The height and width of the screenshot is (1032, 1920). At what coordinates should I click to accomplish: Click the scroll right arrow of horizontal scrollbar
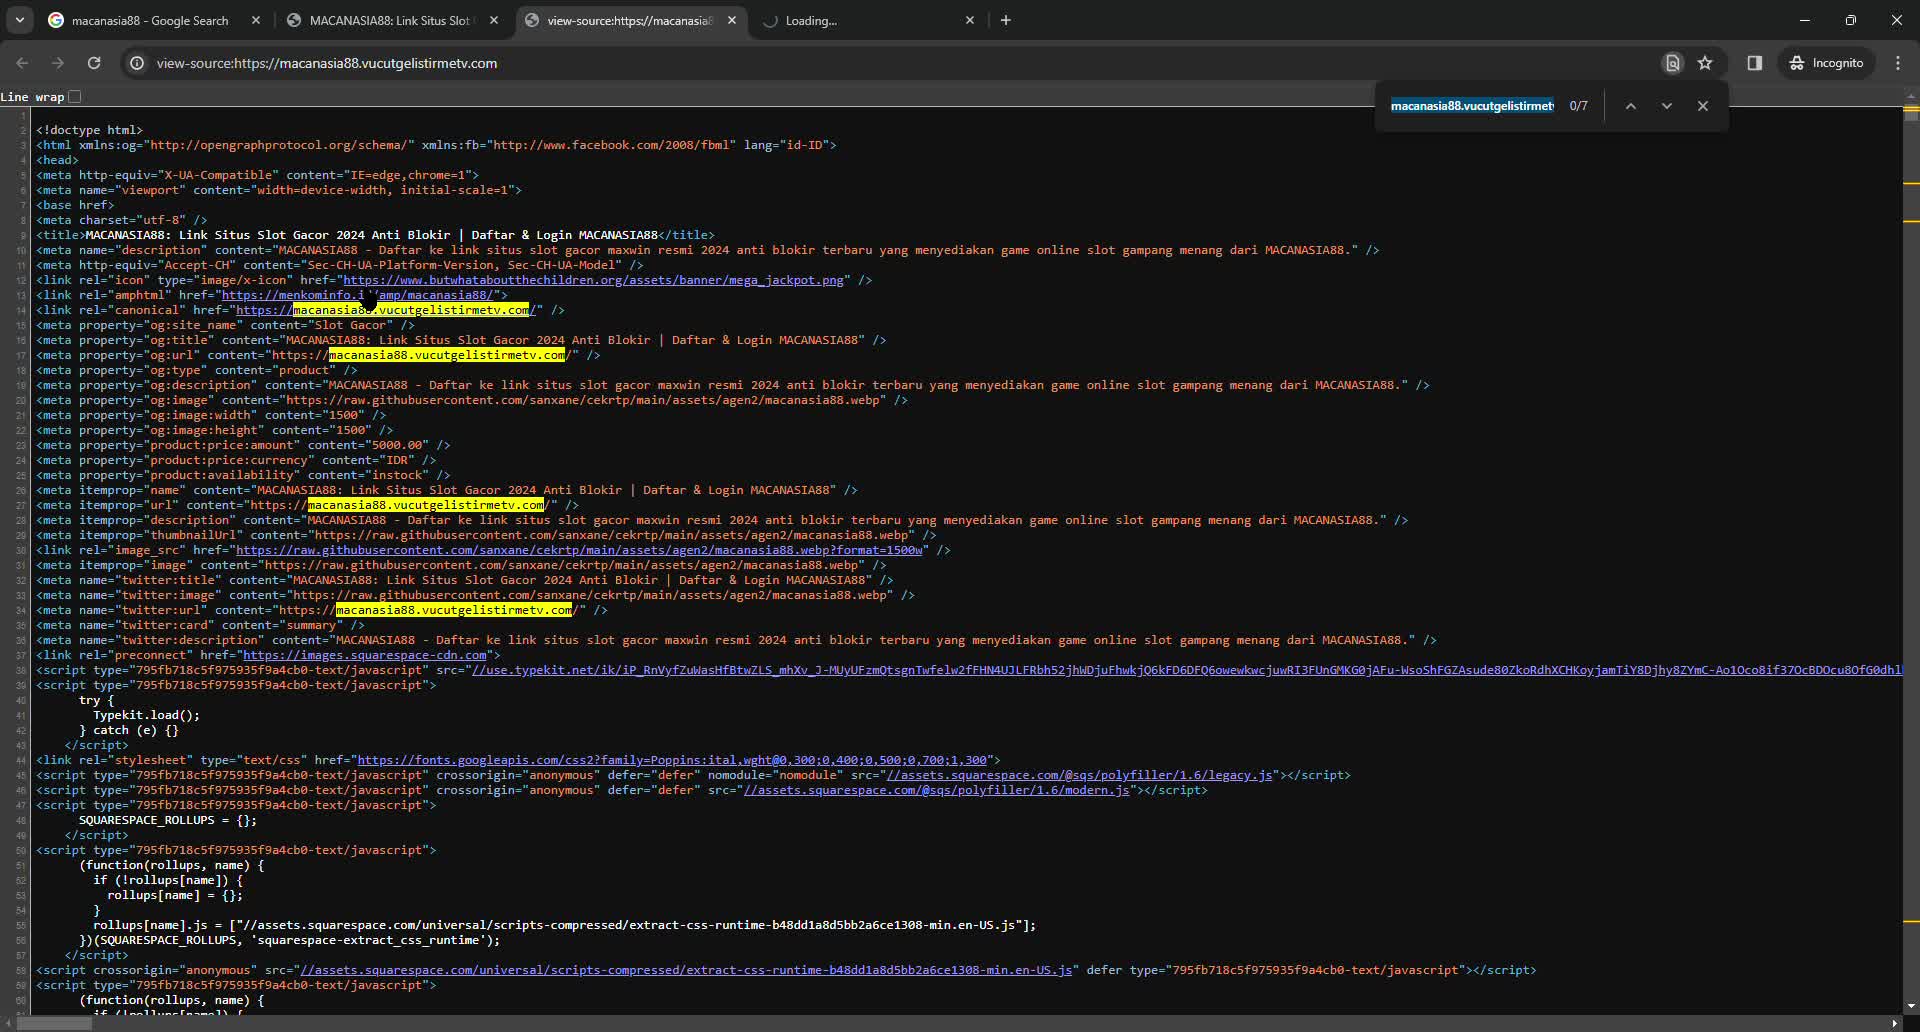1895,1023
